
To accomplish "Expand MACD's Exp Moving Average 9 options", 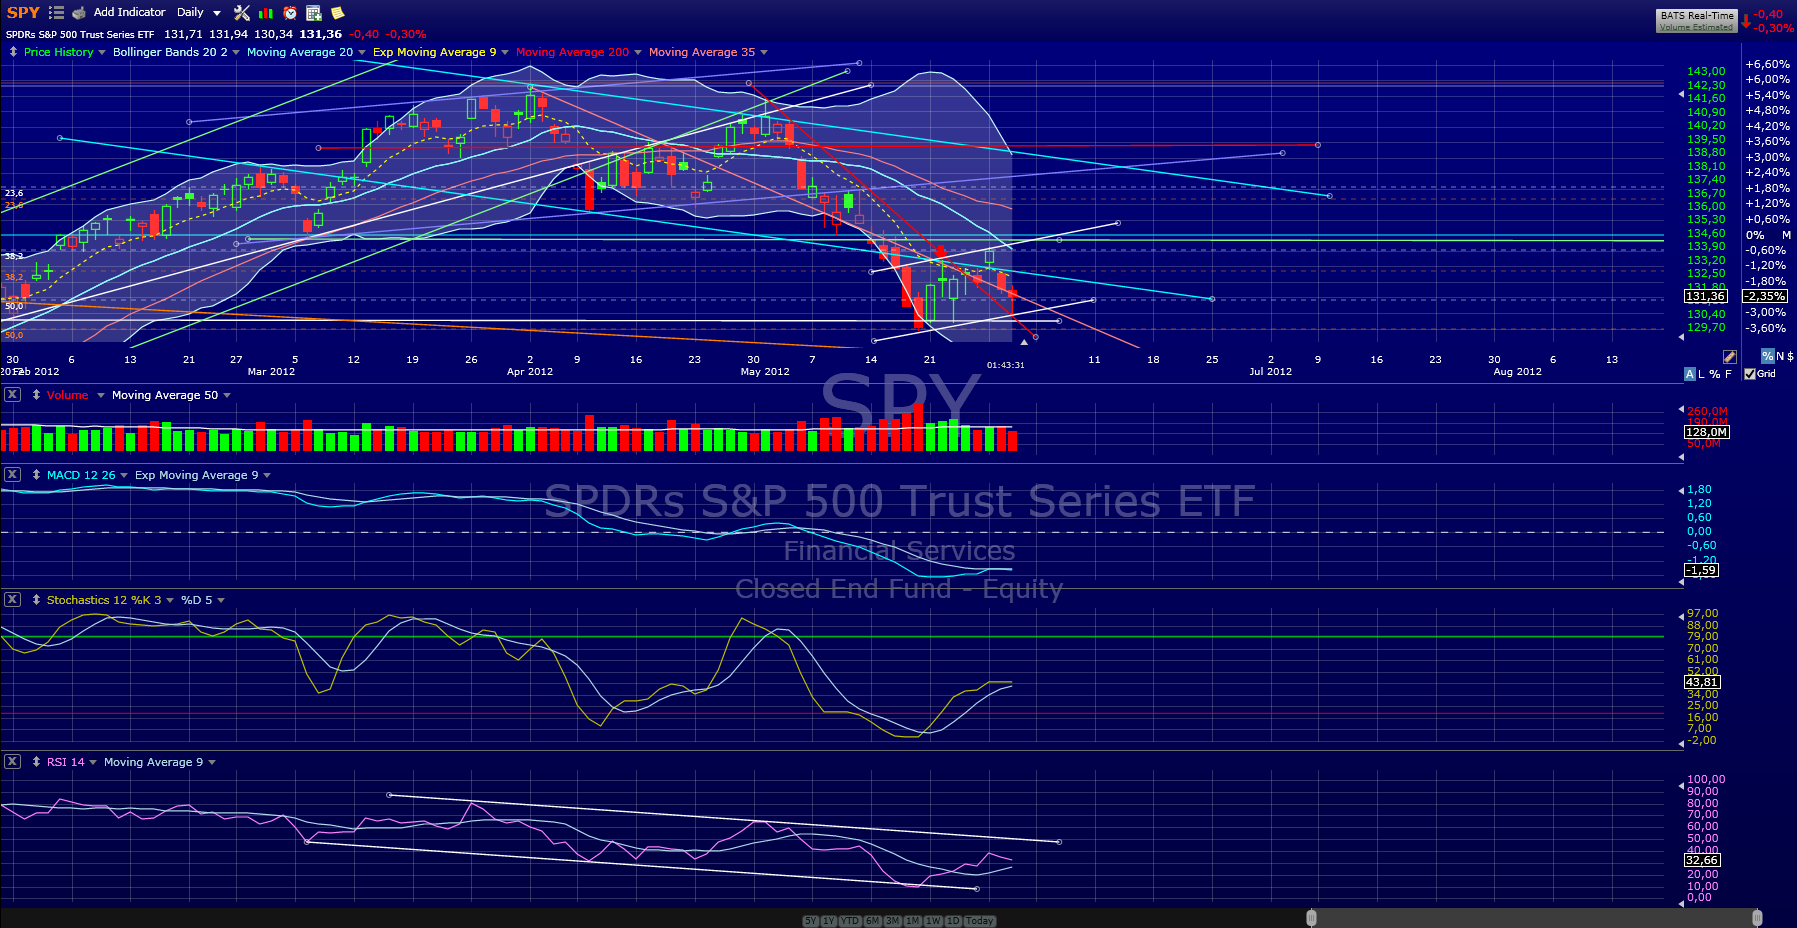I will click(x=267, y=476).
